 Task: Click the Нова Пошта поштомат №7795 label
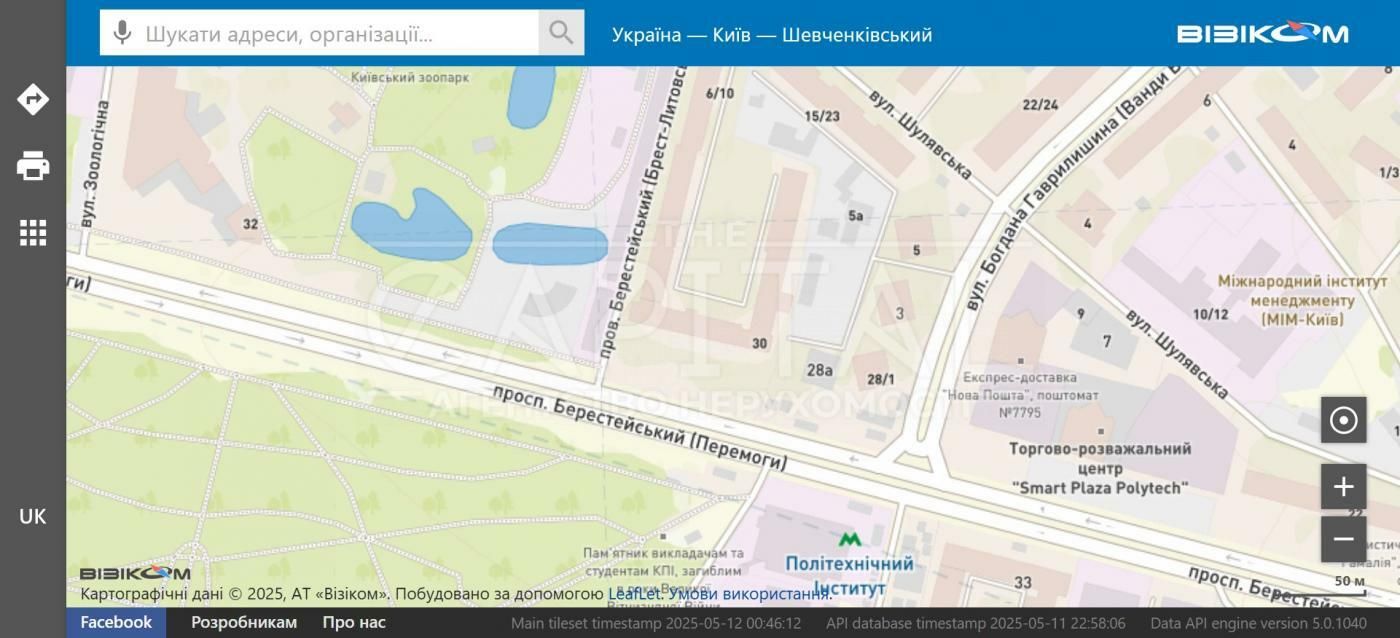click(1020, 394)
